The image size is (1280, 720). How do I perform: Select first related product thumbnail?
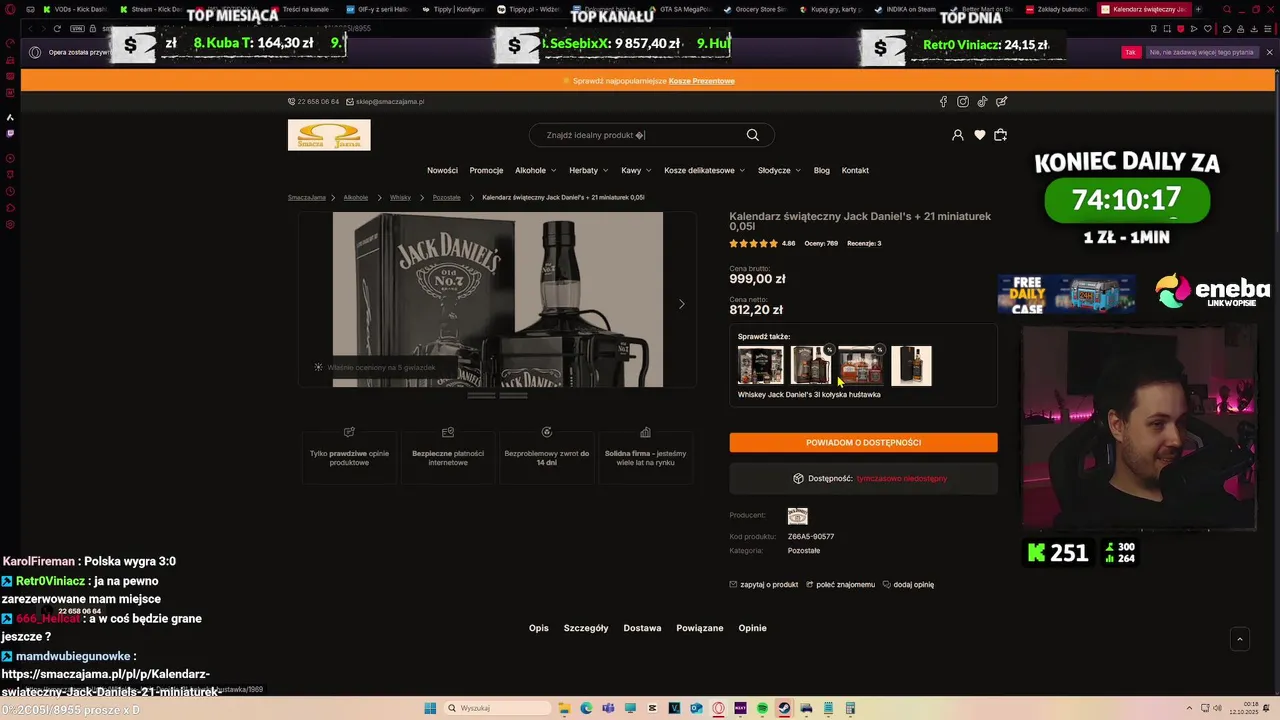760,366
